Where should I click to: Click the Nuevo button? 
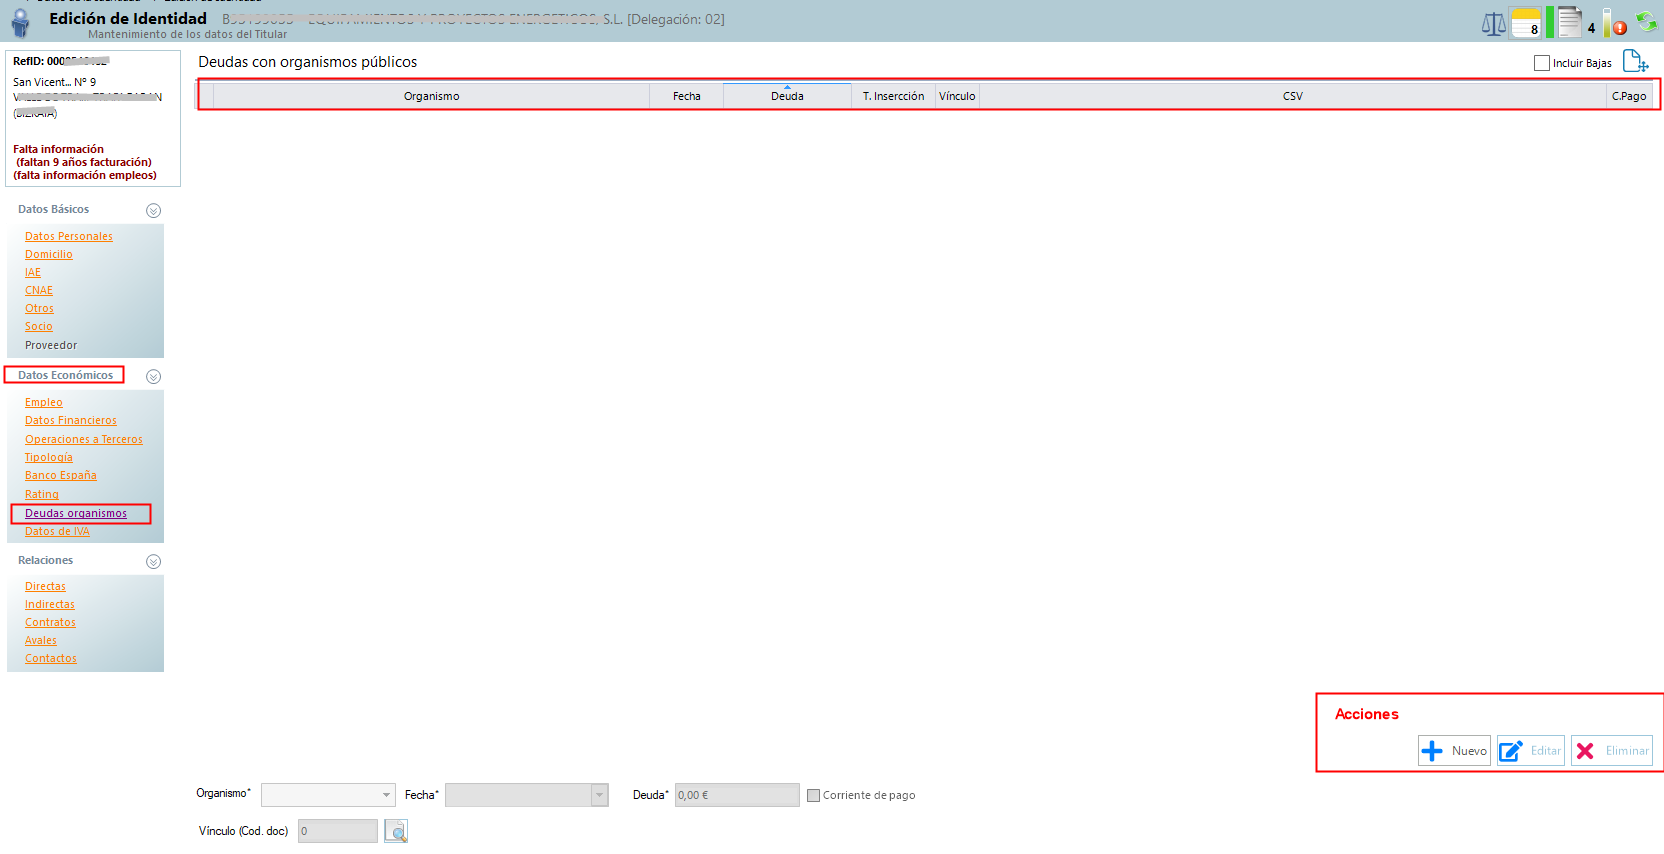[1454, 751]
